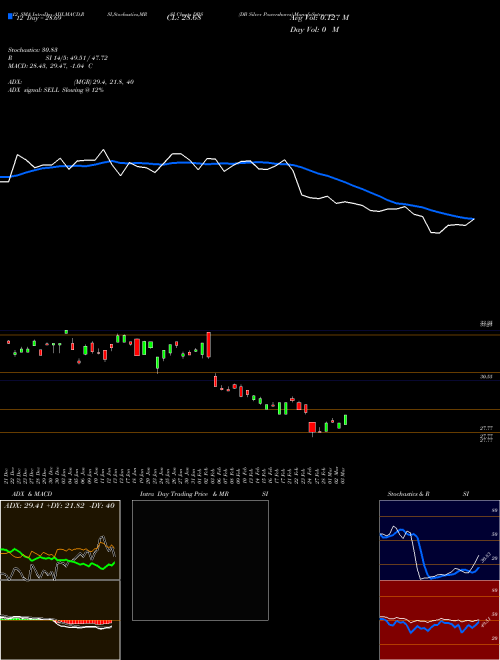Click 'ADX: 29.41 +DY: 21.82 -DY: 40' header
500x660 pixels.
(x=59, y=506)
